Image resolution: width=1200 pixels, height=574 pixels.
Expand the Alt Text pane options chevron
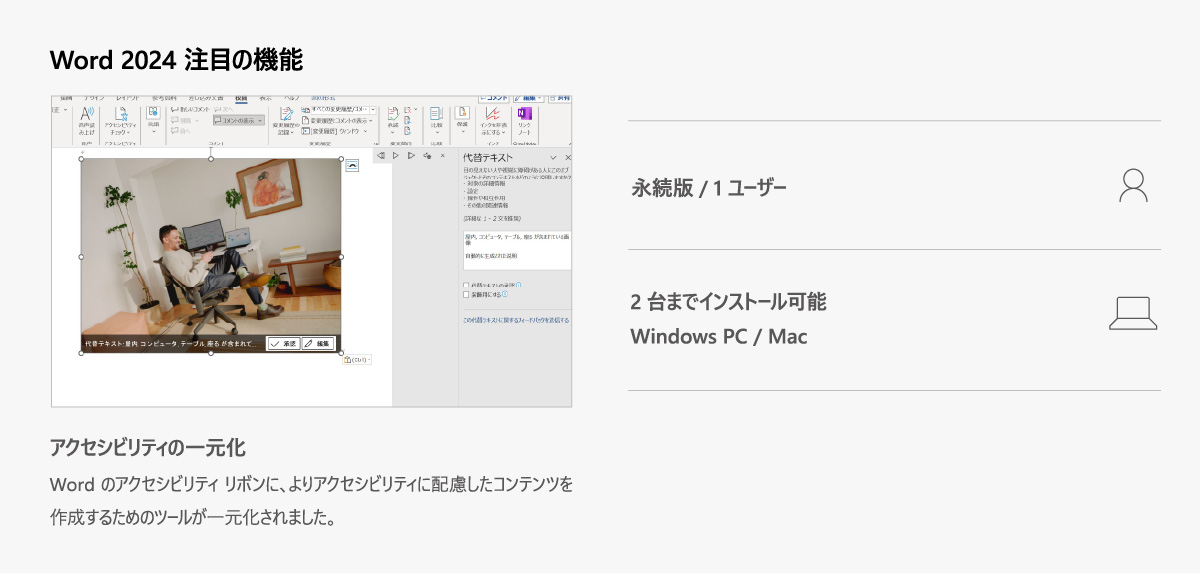click(x=553, y=158)
